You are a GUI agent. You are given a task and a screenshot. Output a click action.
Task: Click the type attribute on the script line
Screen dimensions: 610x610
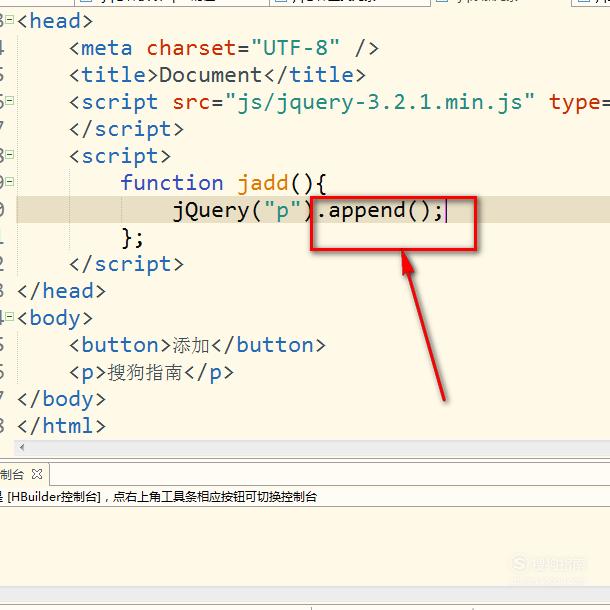tap(575, 103)
